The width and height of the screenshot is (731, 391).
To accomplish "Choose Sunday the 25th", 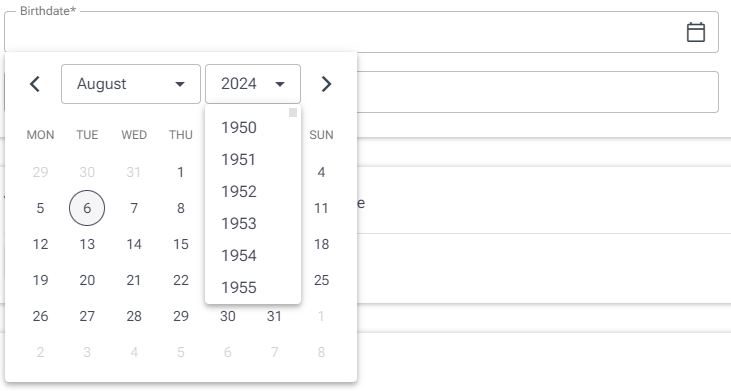I will coord(321,280).
